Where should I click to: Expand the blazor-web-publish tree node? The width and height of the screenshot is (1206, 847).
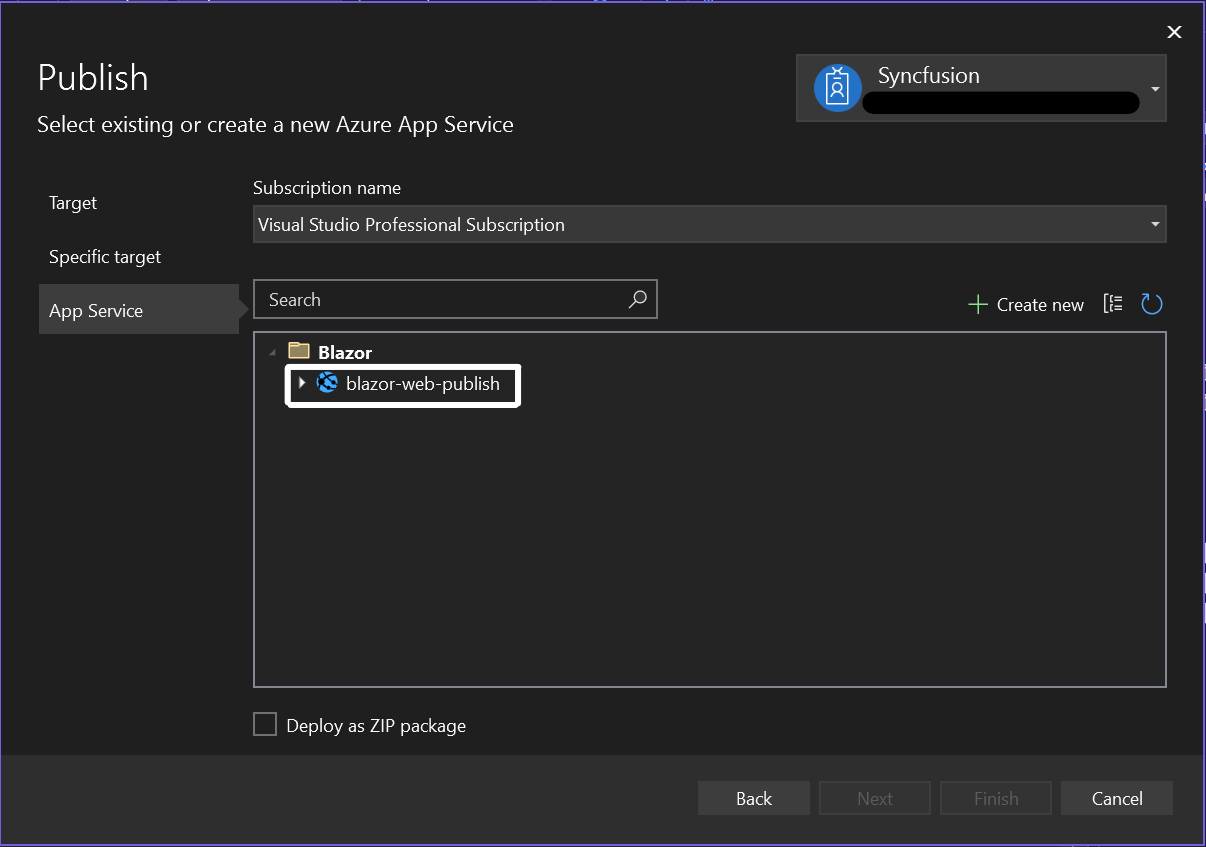click(x=303, y=383)
